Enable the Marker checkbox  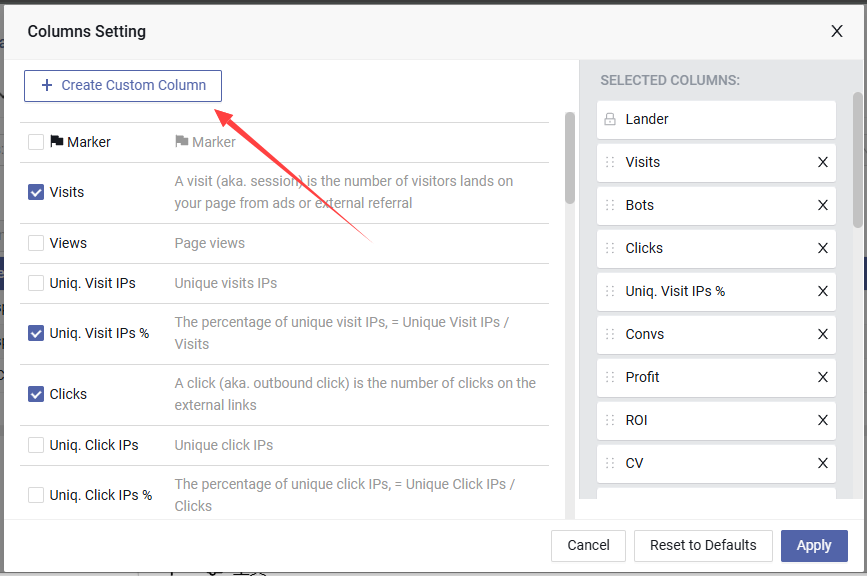tap(36, 142)
